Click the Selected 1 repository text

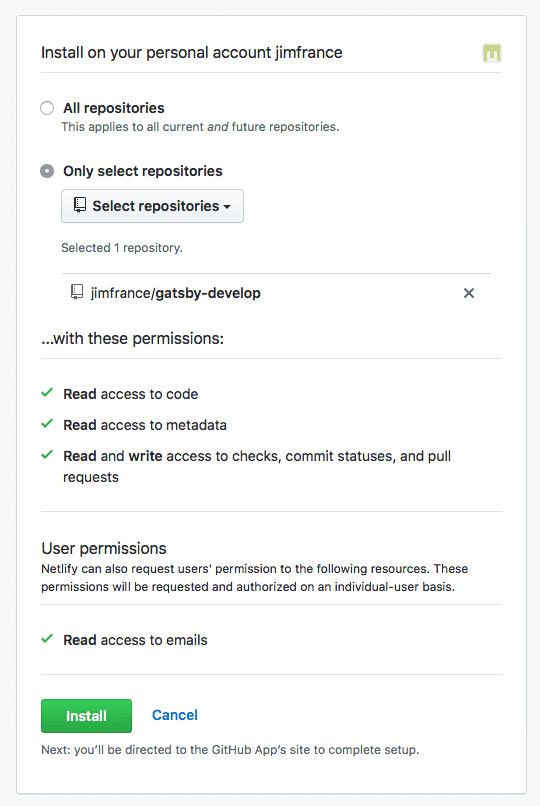point(122,248)
